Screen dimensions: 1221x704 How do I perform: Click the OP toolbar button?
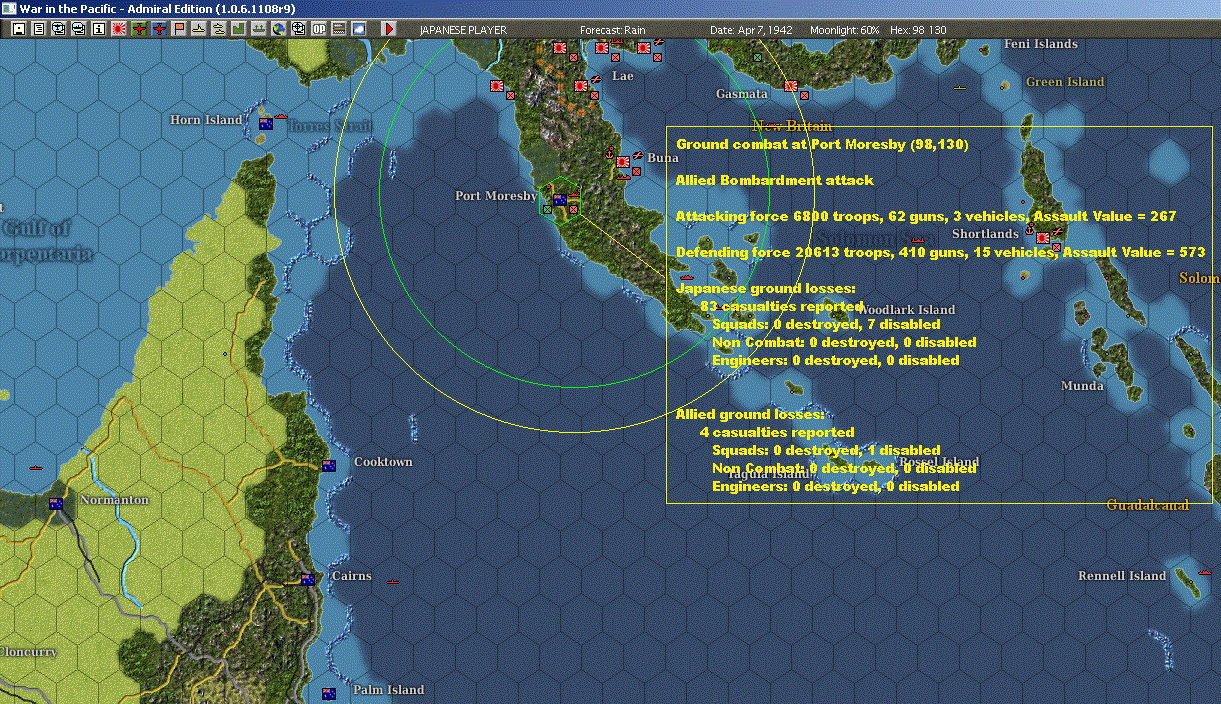[x=318, y=29]
